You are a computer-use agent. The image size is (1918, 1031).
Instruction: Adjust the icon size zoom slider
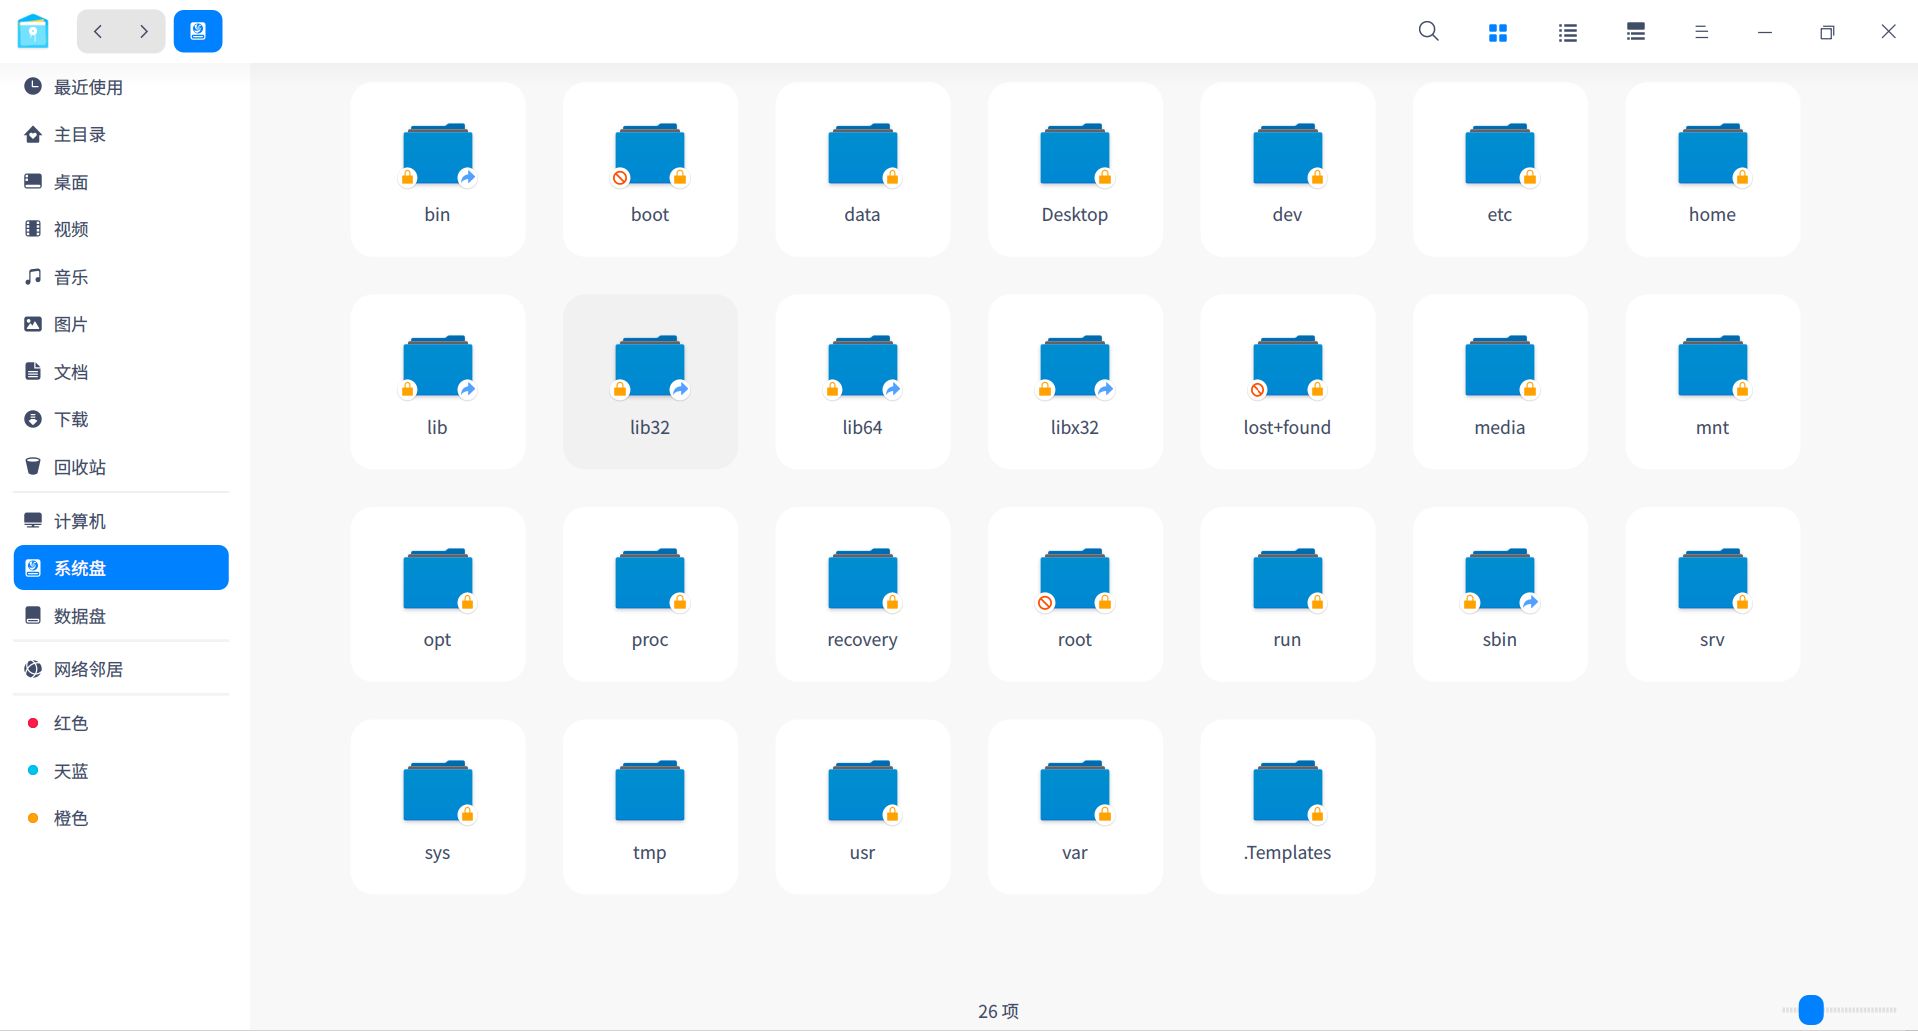click(1810, 1010)
